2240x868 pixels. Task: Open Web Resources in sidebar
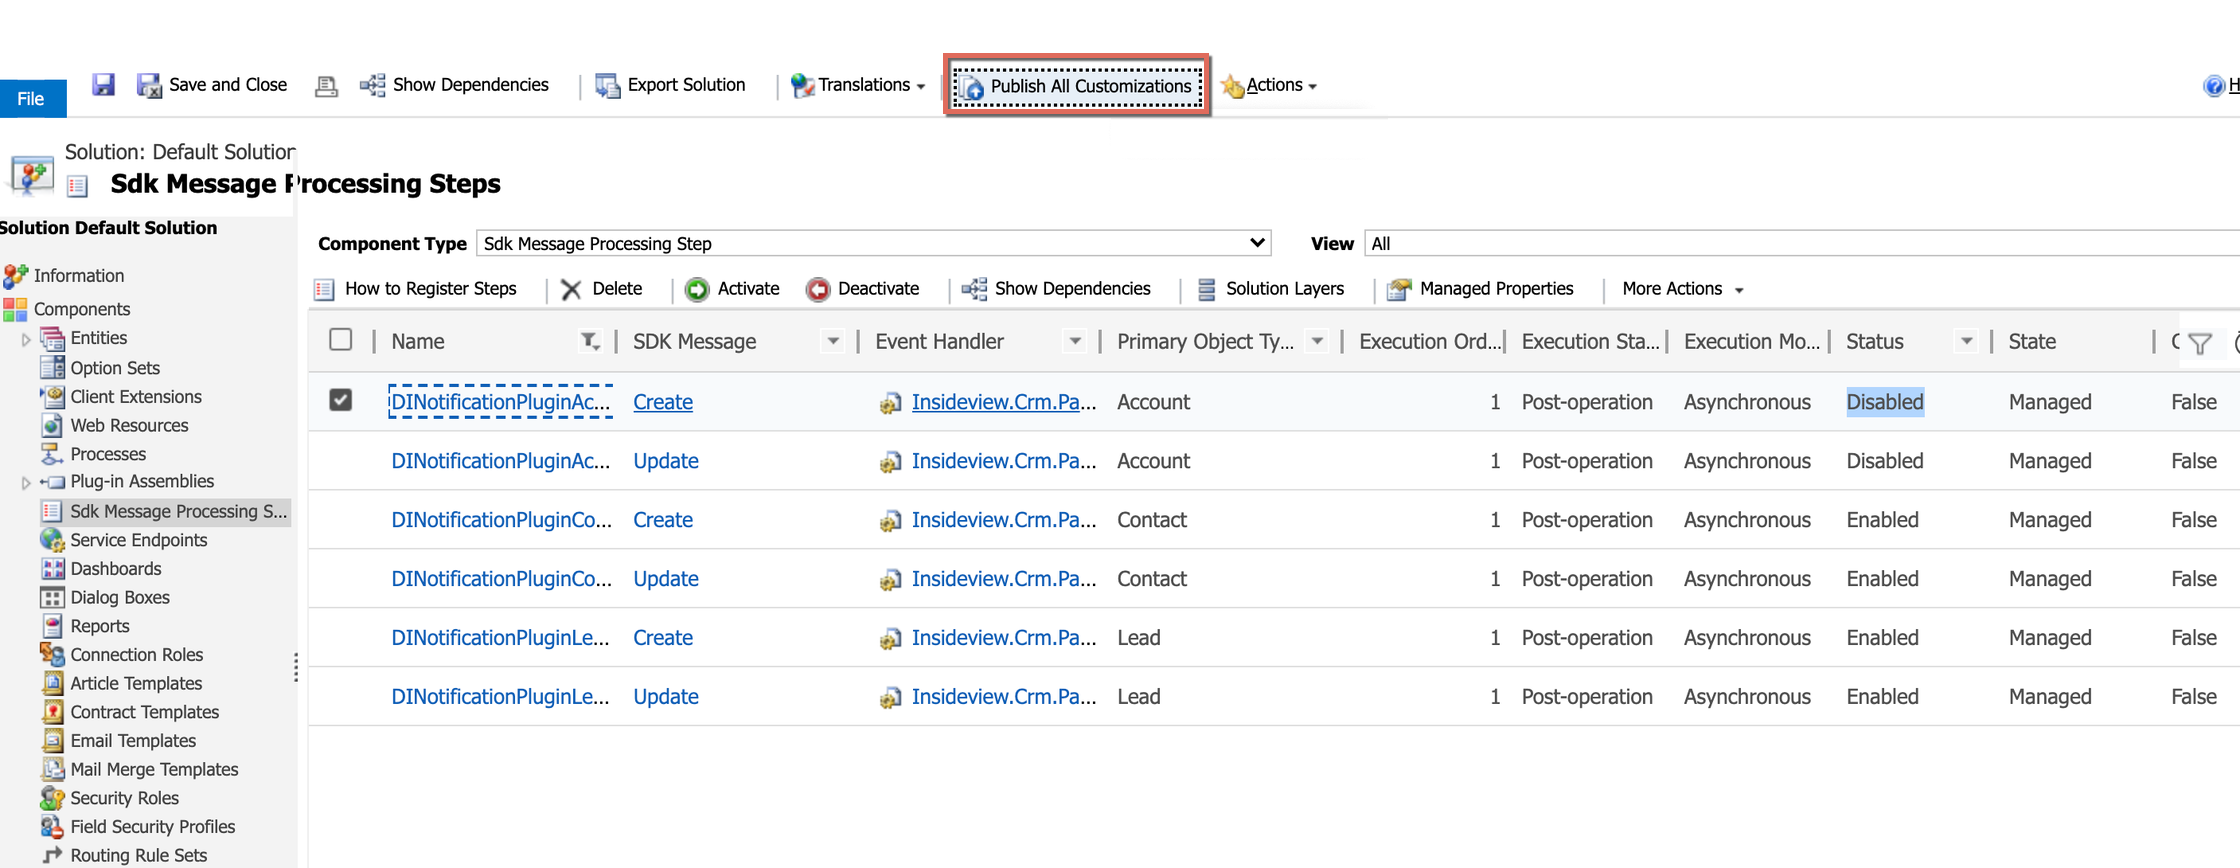[129, 426]
